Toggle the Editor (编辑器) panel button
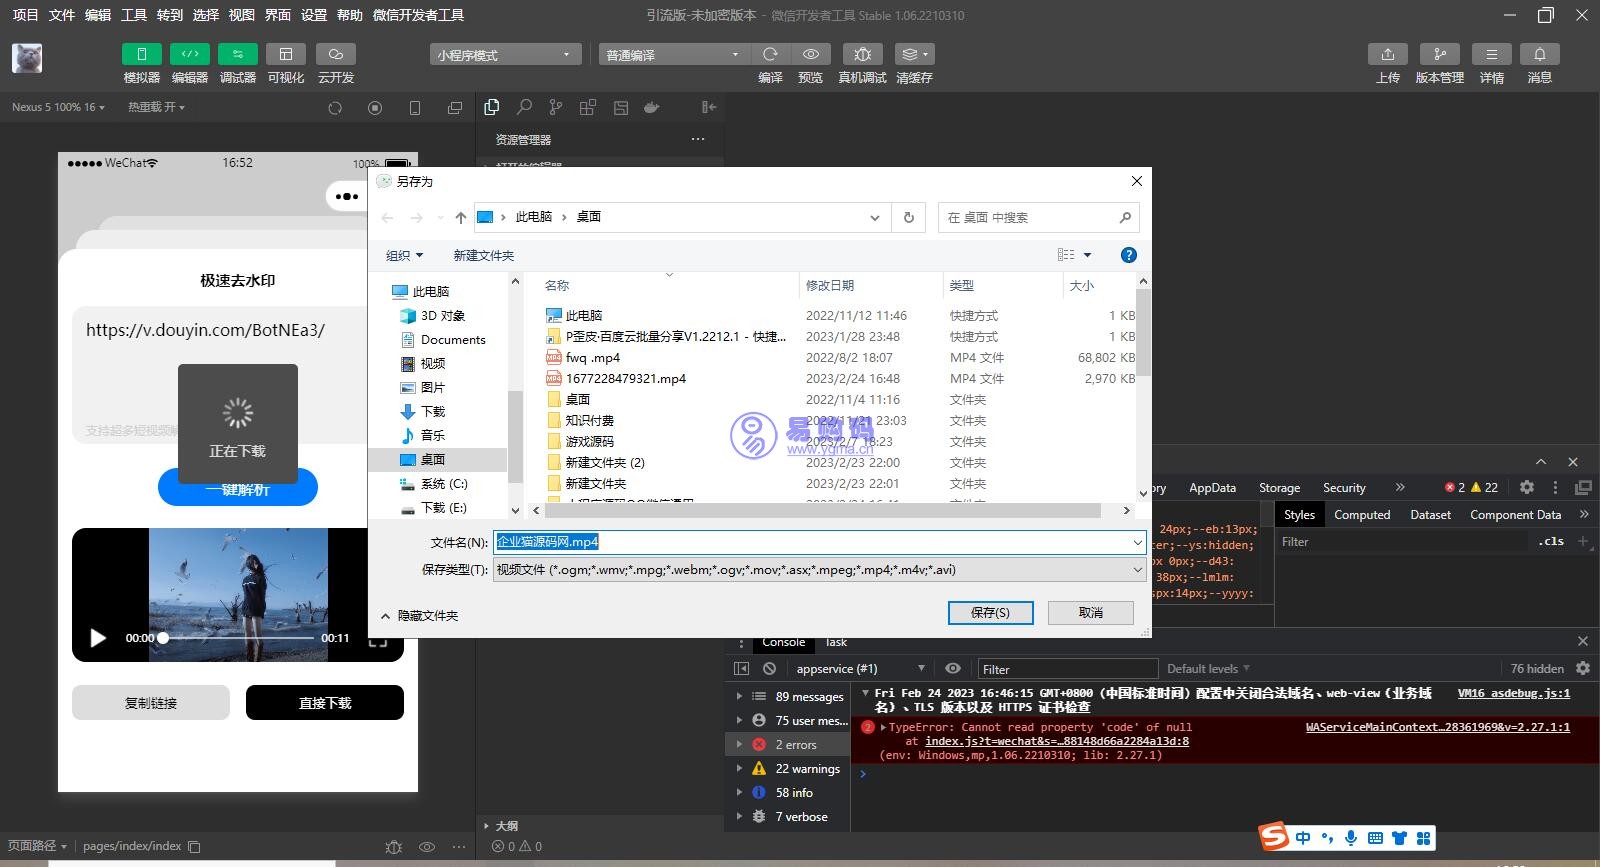The height and width of the screenshot is (867, 1600). click(190, 54)
